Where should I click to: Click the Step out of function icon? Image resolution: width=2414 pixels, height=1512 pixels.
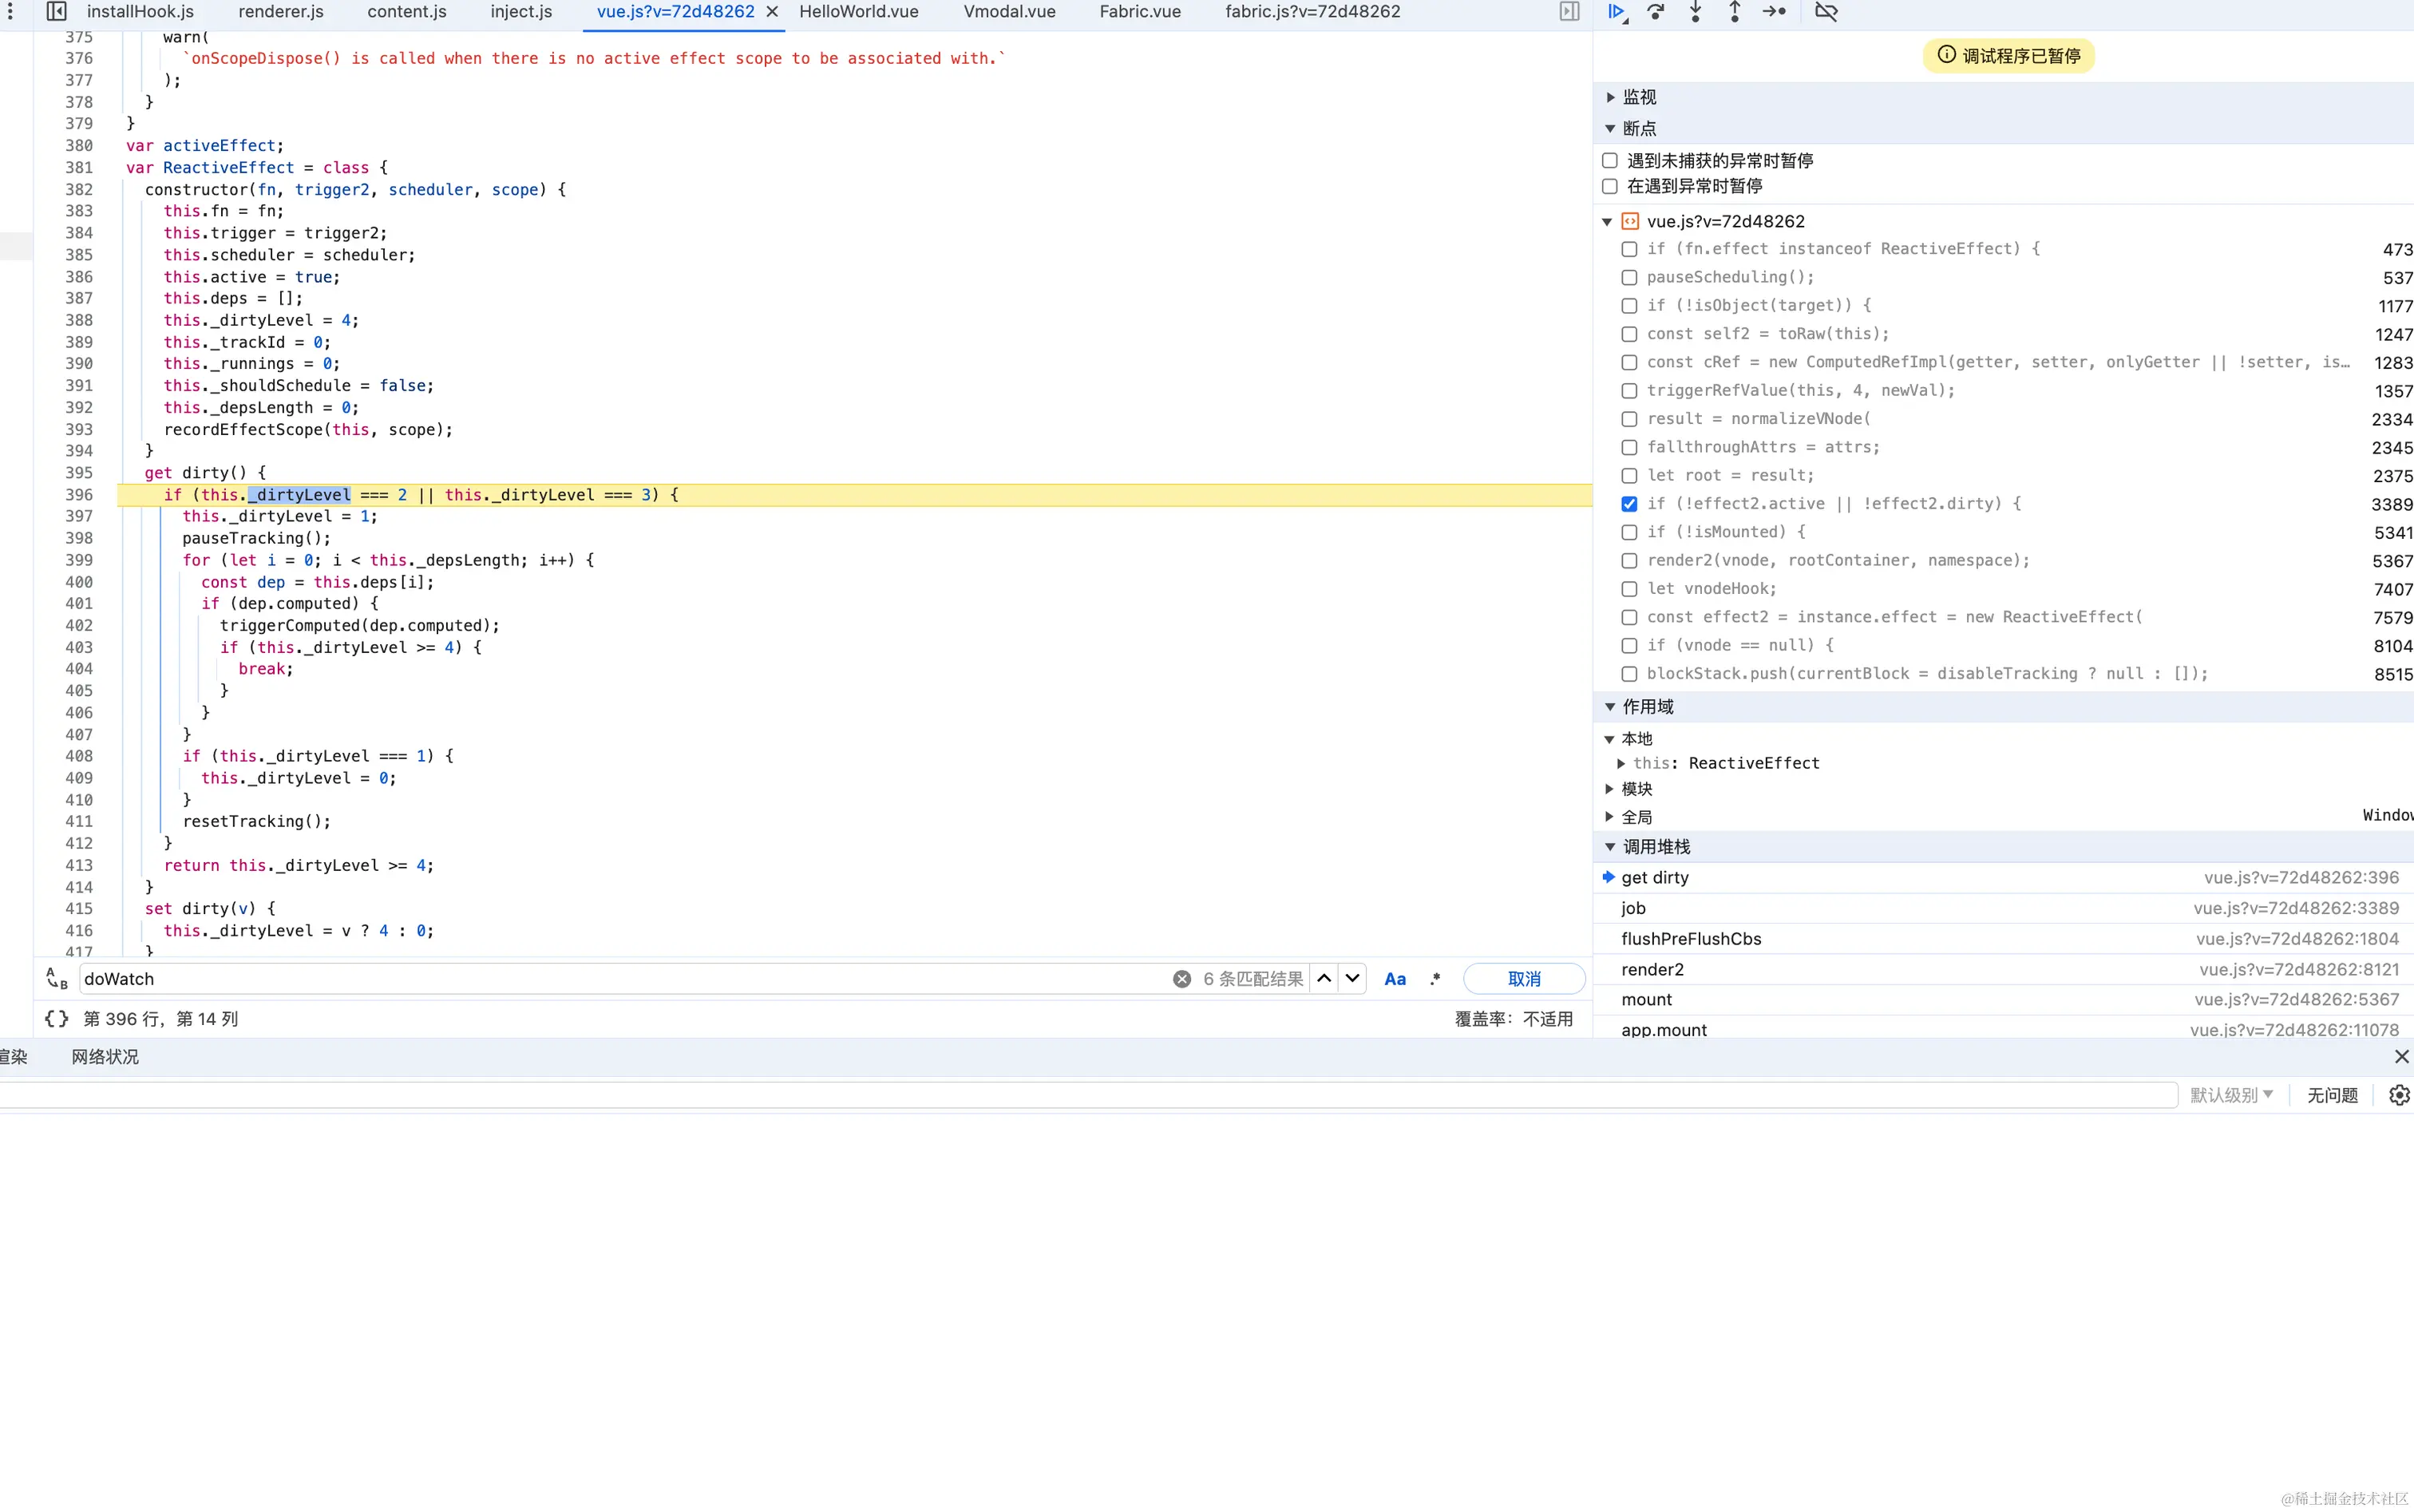pyautogui.click(x=1734, y=12)
